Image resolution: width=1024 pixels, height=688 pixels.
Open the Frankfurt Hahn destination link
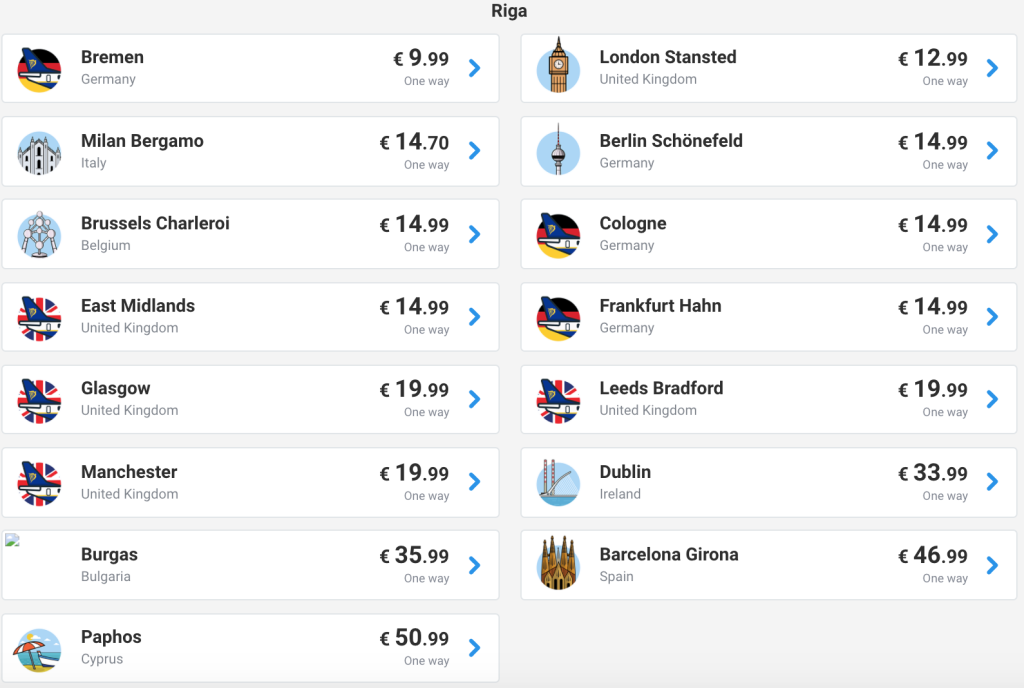tap(660, 306)
